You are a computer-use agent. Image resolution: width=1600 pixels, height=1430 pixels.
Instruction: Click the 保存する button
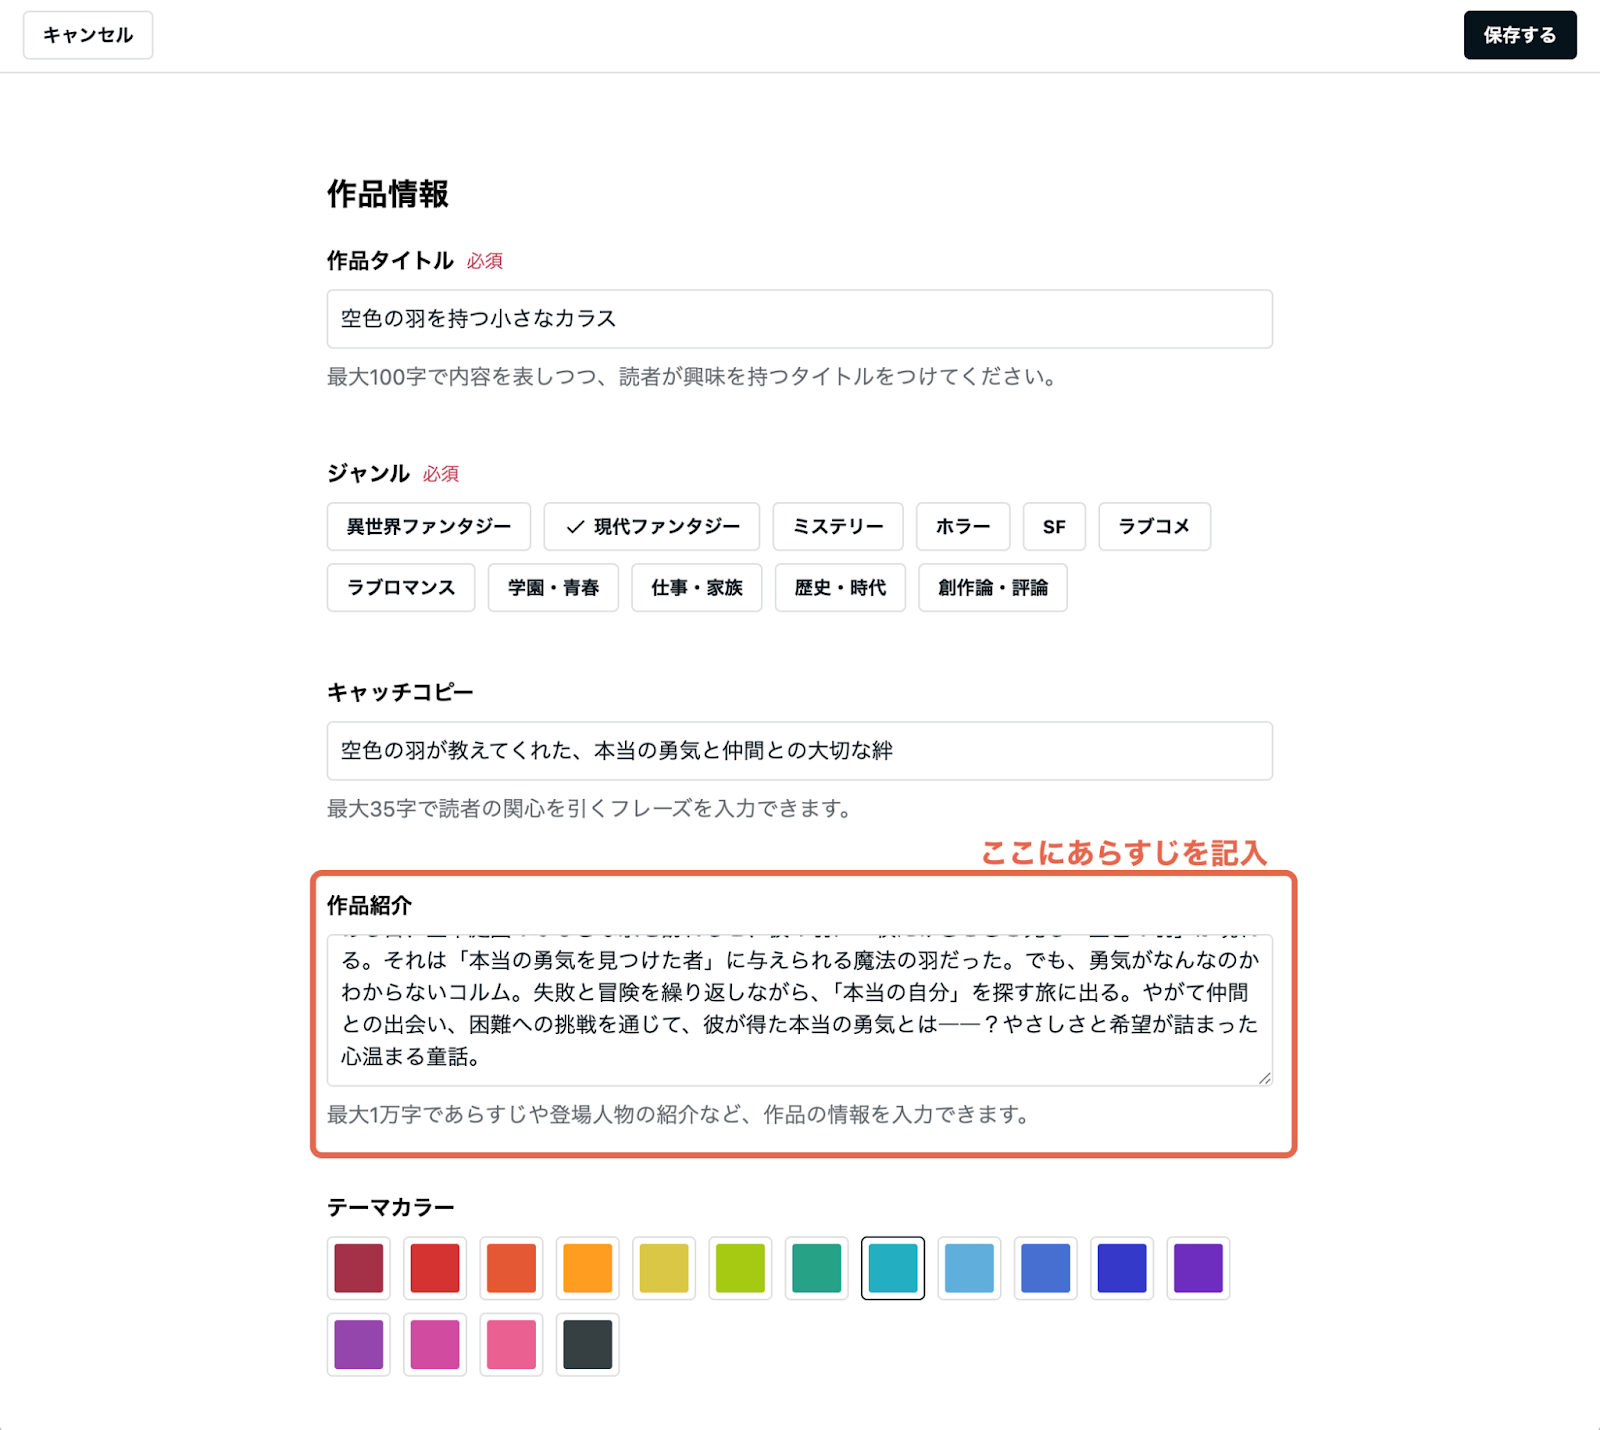pyautogui.click(x=1520, y=35)
